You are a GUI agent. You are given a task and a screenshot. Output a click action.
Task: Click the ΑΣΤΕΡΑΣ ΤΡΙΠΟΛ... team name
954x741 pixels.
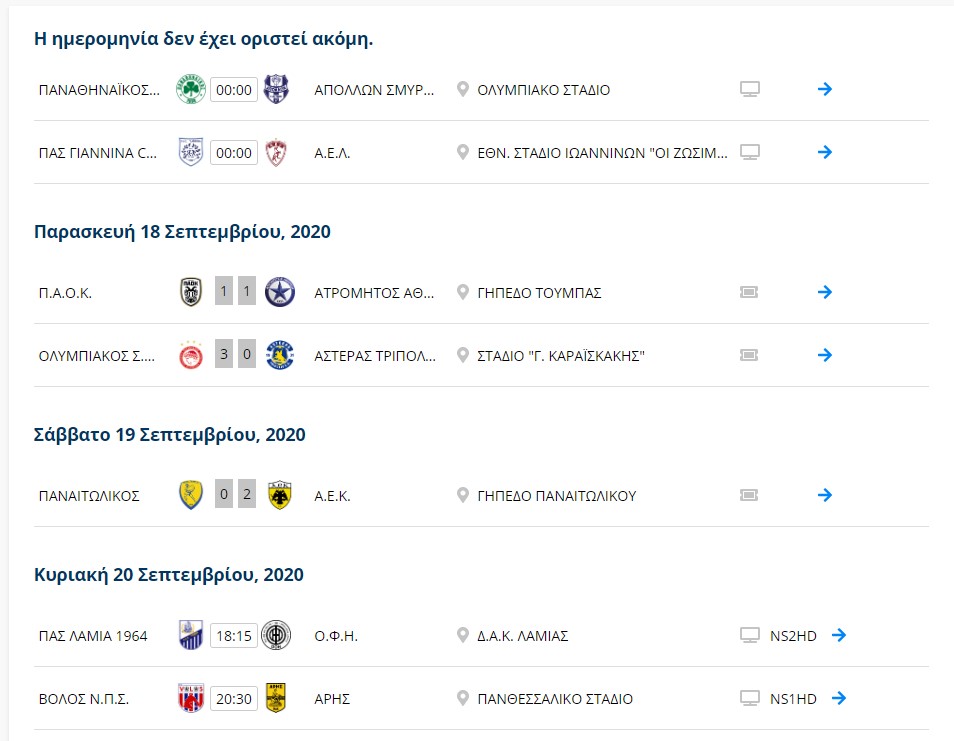point(375,356)
